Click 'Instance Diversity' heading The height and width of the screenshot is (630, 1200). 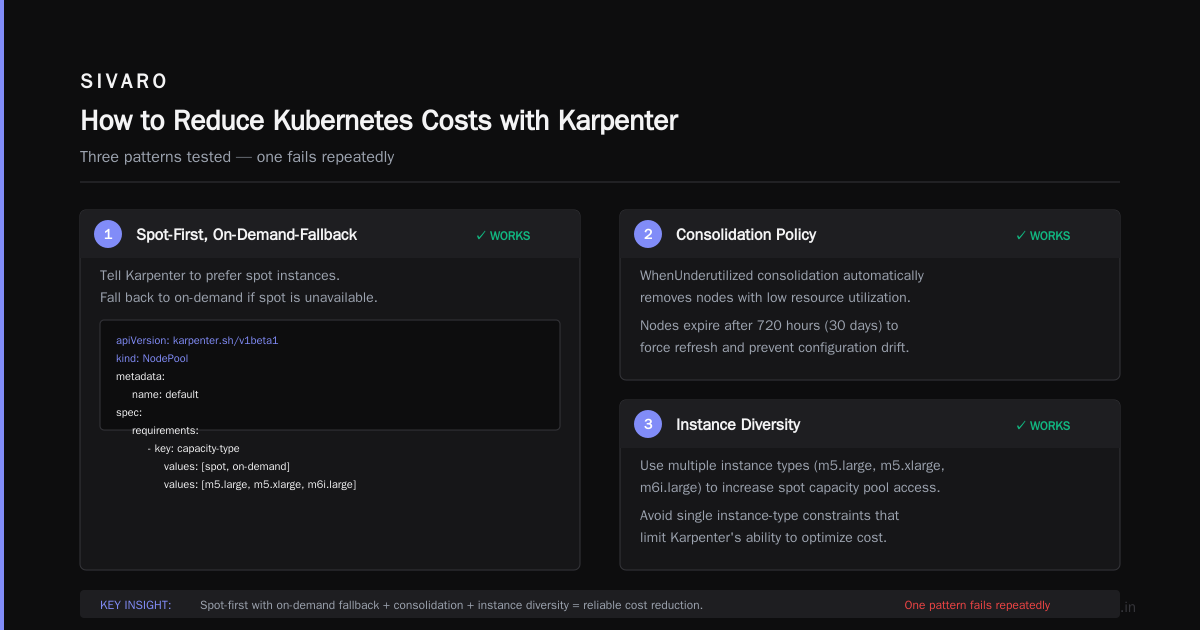coord(738,424)
